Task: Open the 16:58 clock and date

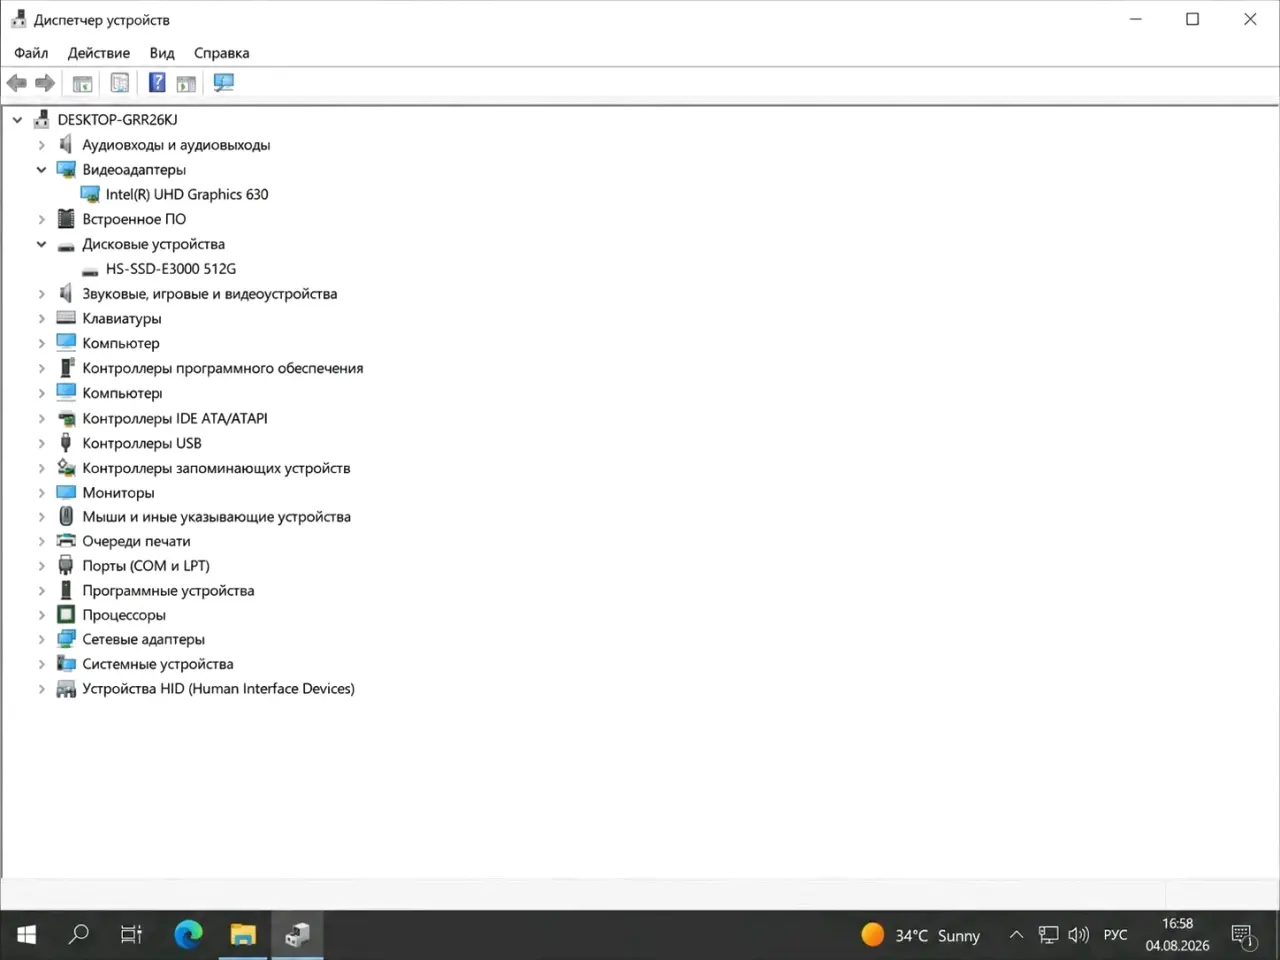Action: click(1177, 934)
